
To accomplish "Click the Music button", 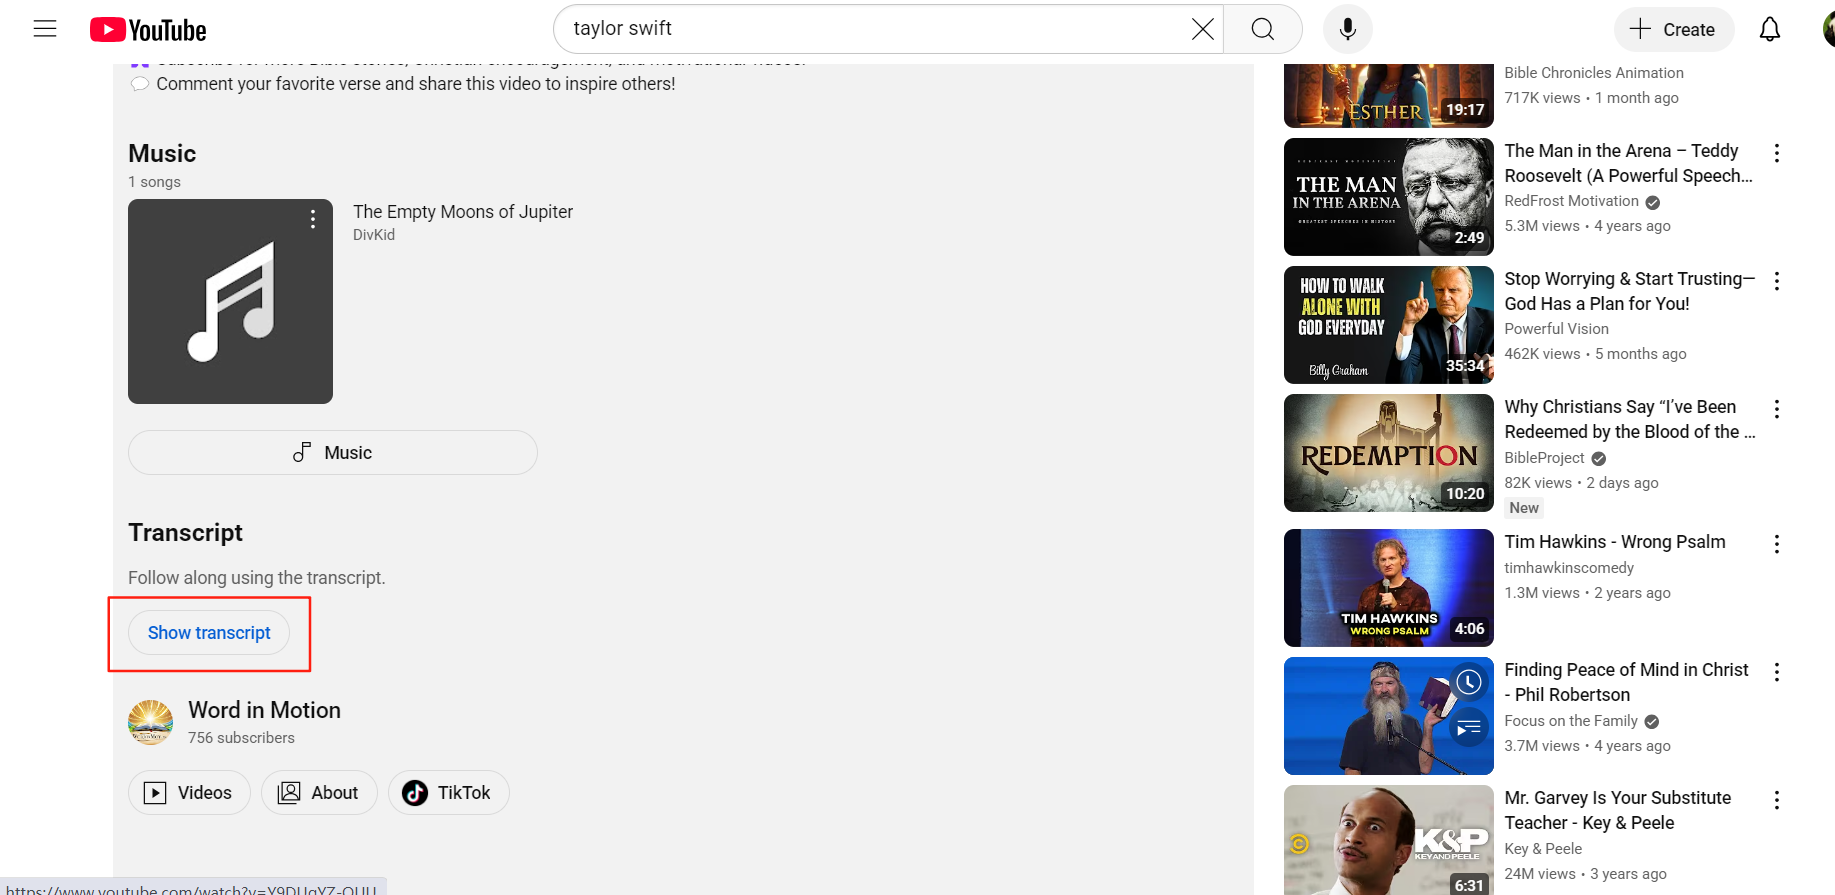I will point(333,453).
